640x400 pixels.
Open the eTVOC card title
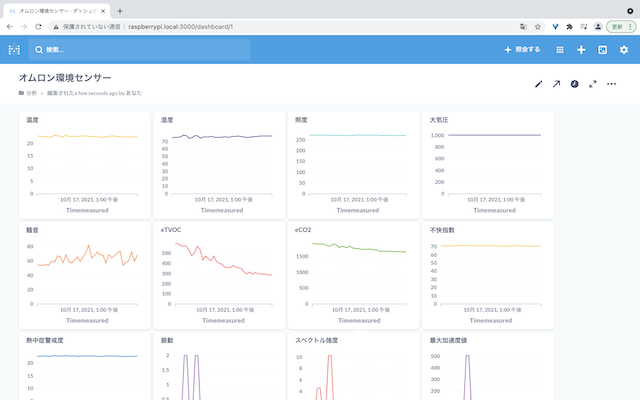[x=171, y=230]
